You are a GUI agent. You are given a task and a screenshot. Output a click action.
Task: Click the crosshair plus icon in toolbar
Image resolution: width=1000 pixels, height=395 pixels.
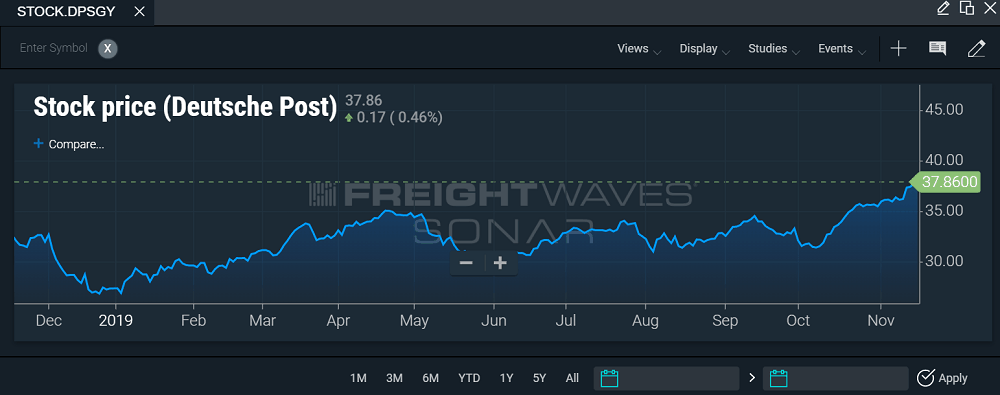point(898,48)
